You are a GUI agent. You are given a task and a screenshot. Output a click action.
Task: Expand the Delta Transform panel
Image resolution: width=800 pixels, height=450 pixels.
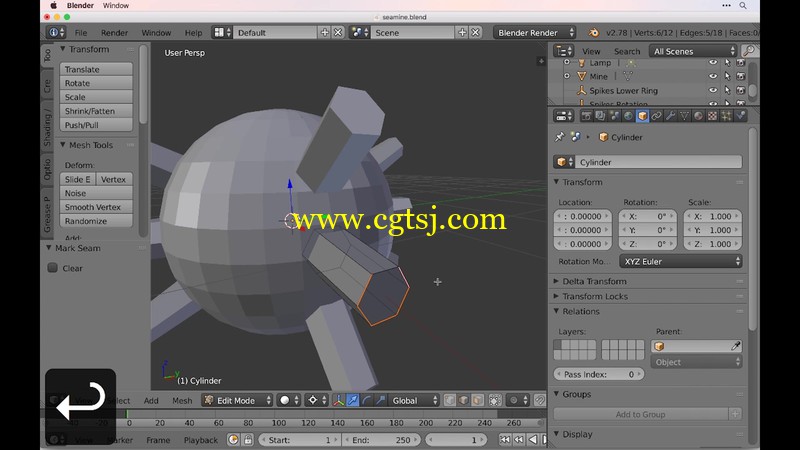pos(594,281)
